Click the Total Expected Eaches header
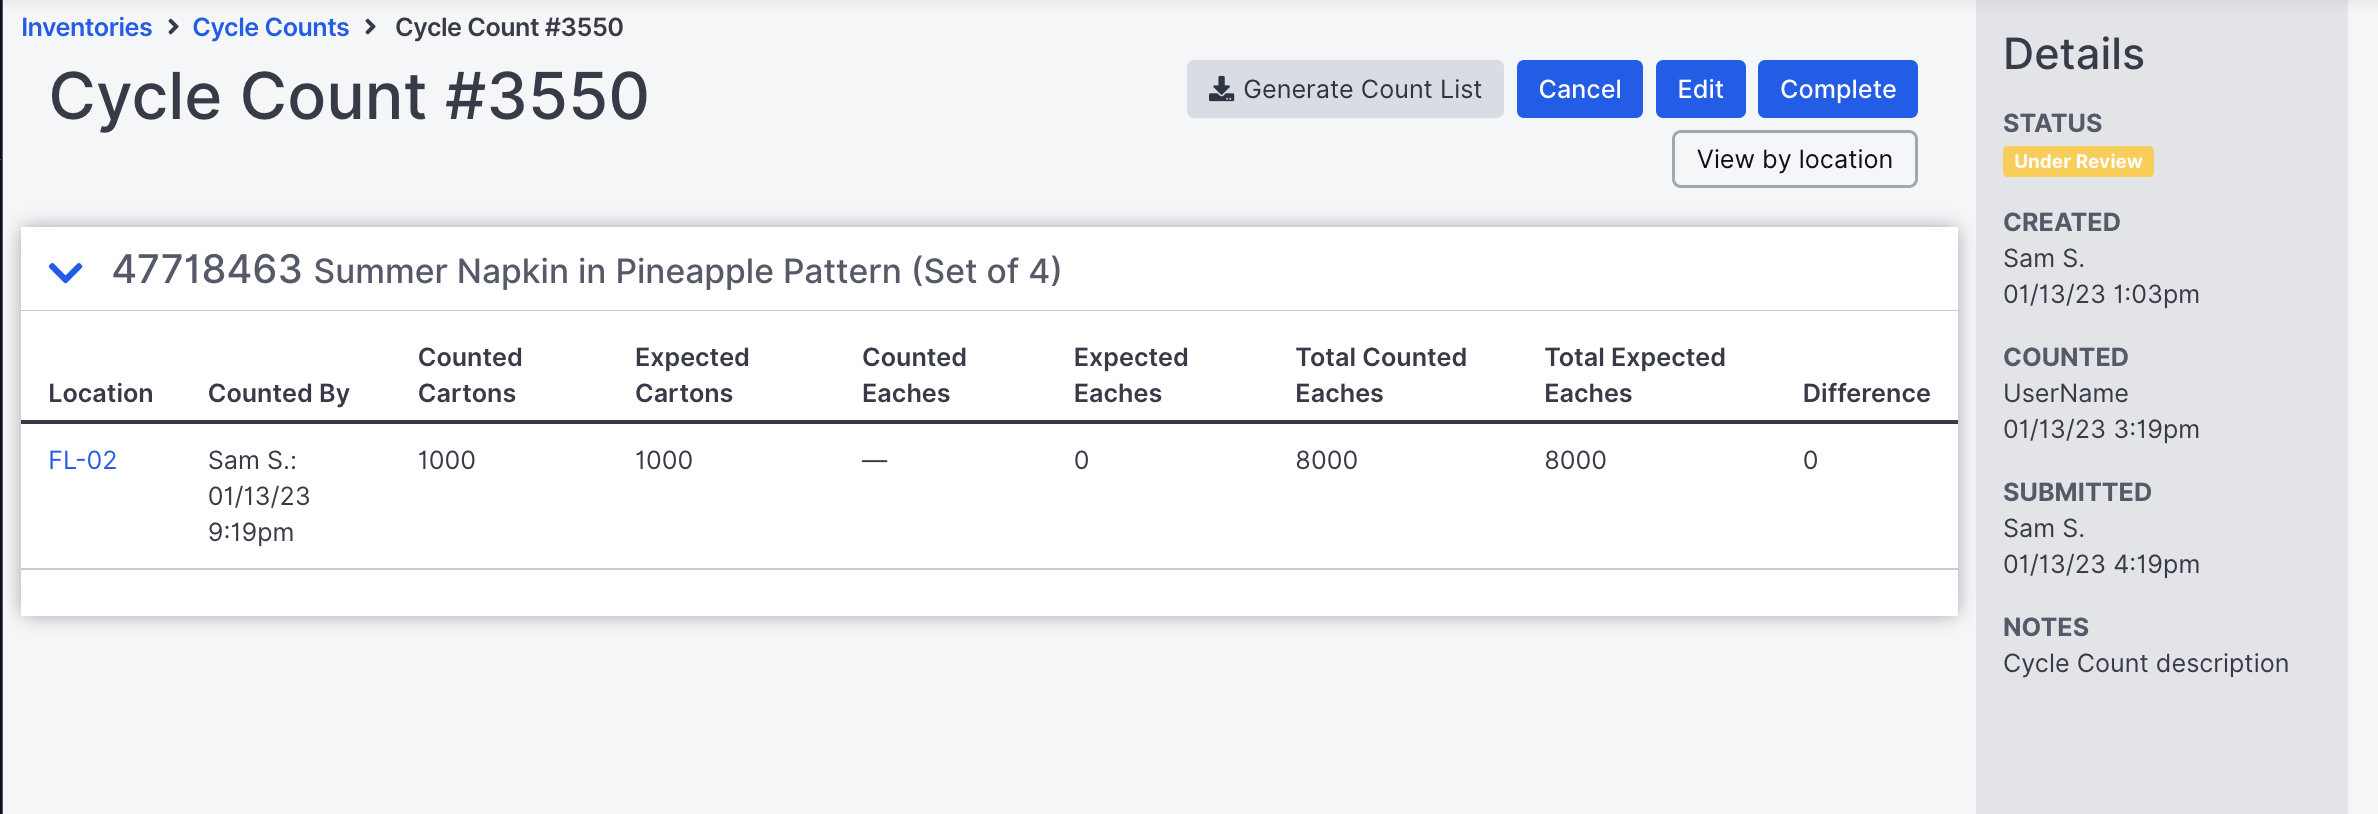The width and height of the screenshot is (2378, 814). coord(1635,375)
